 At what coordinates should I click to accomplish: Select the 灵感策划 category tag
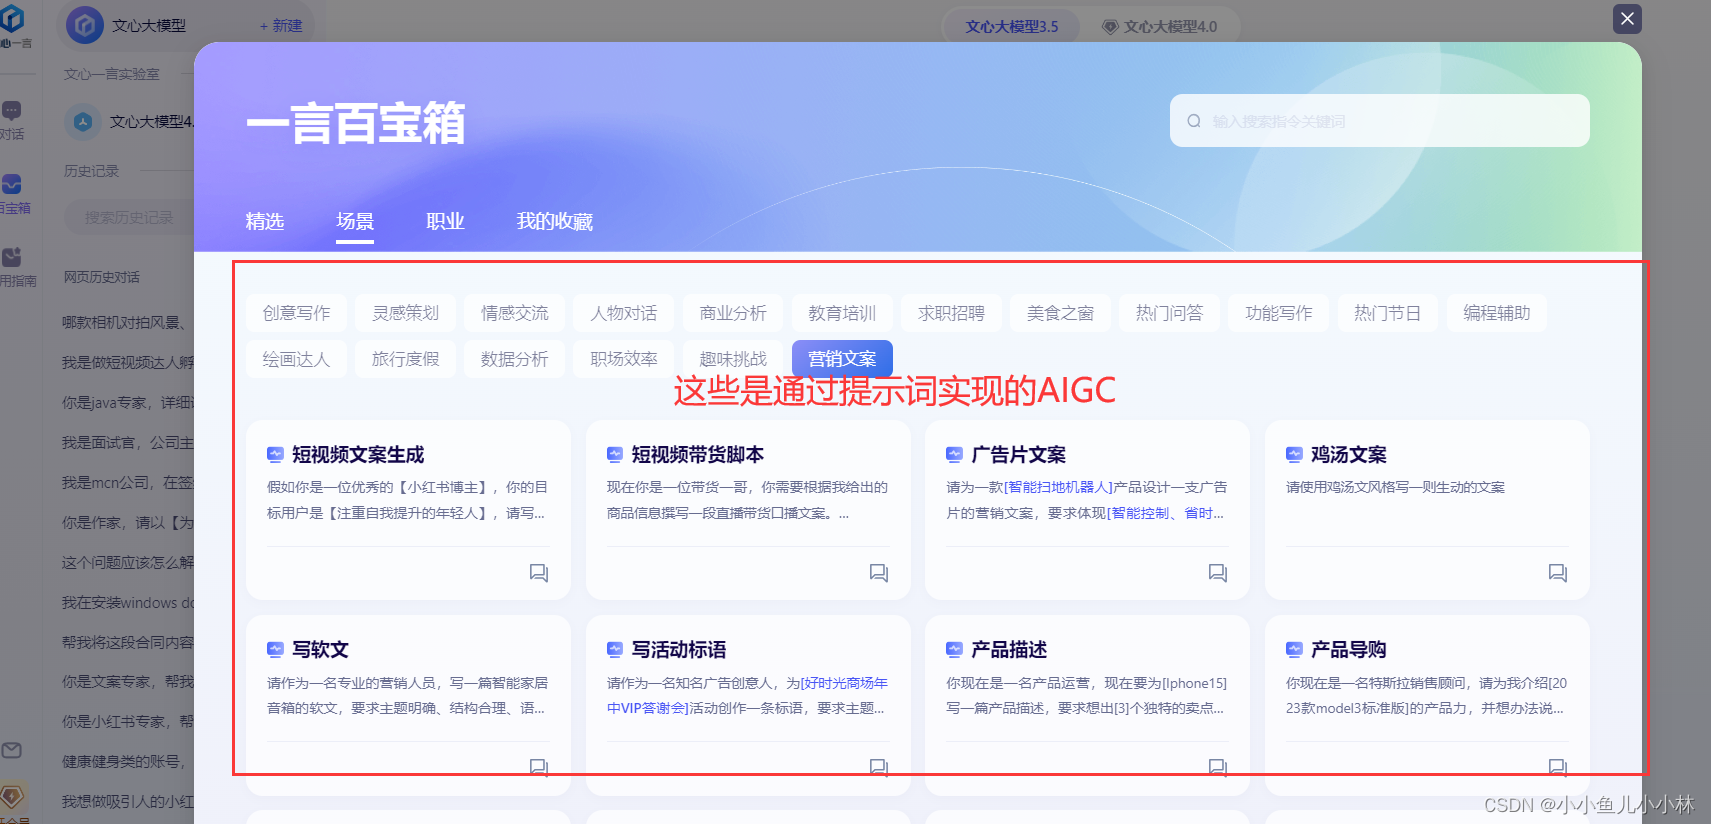tap(405, 313)
